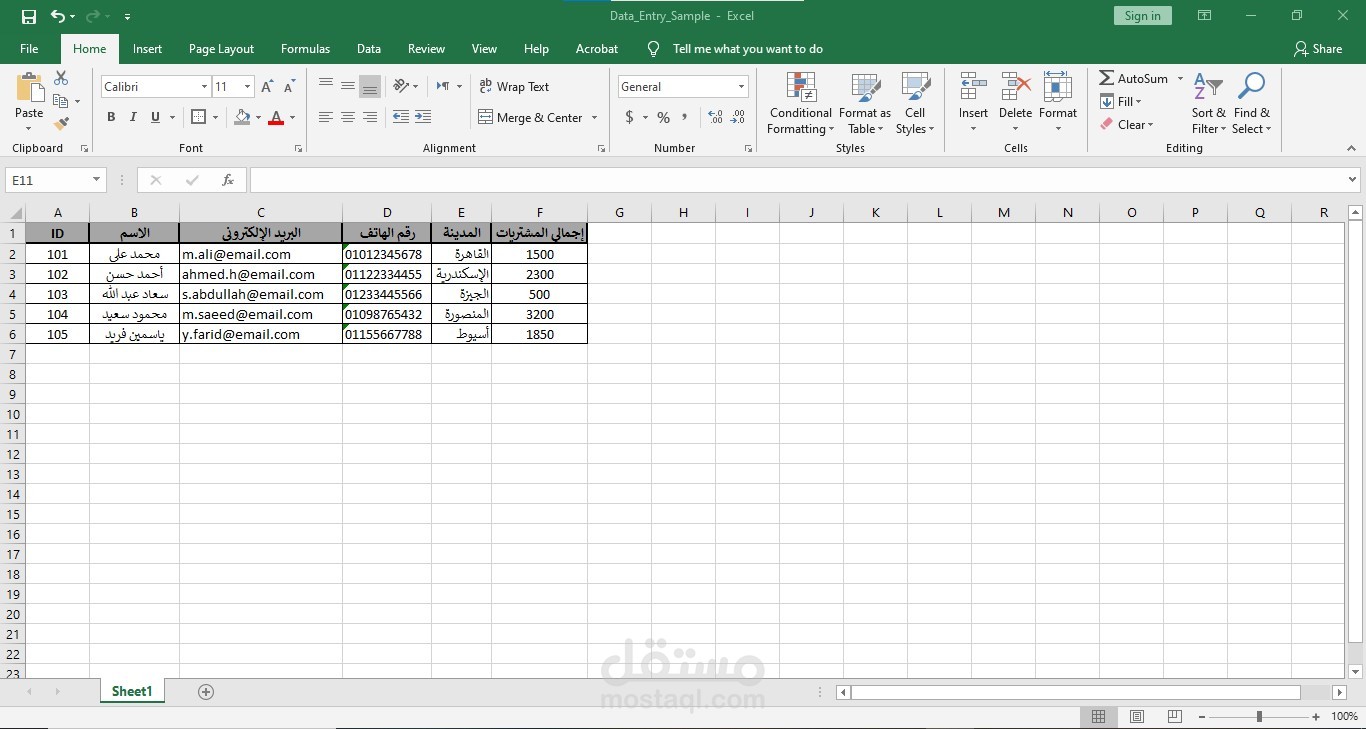The height and width of the screenshot is (729, 1366).
Task: Apply Percent Style format
Action: (663, 117)
